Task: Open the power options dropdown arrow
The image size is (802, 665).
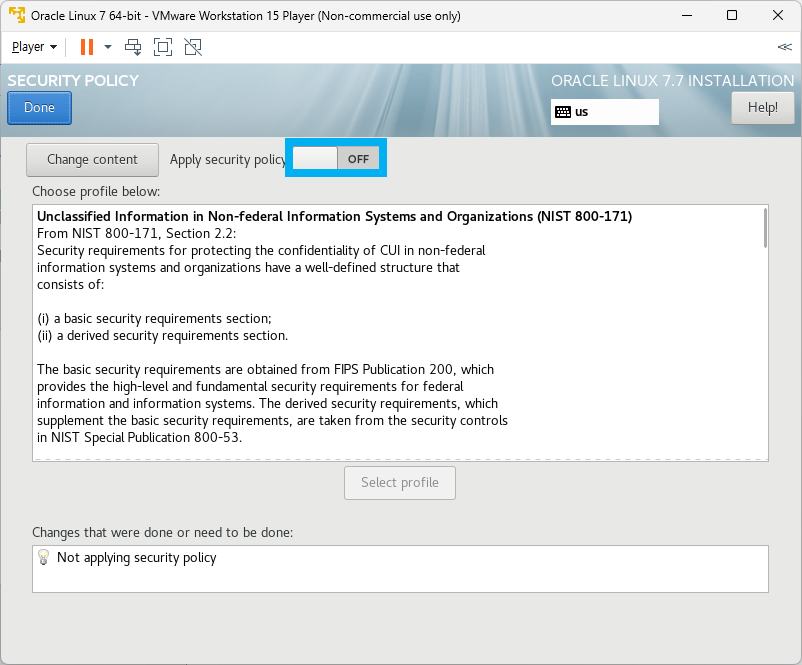Action: (108, 47)
